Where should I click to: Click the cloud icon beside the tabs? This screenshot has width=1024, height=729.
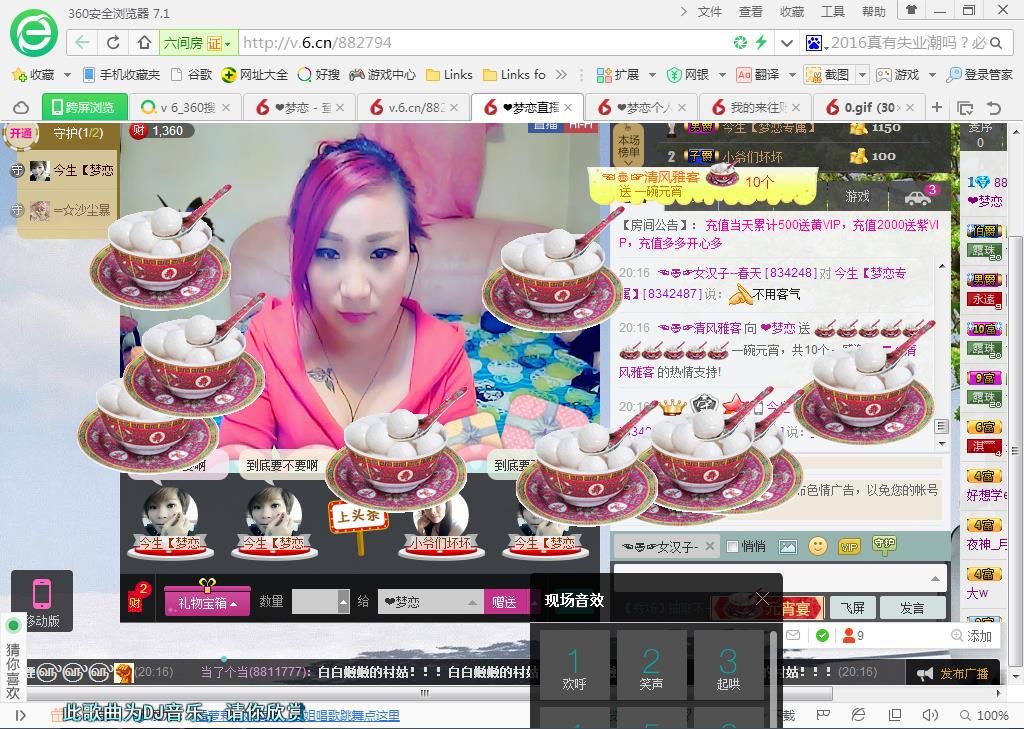click(21, 107)
